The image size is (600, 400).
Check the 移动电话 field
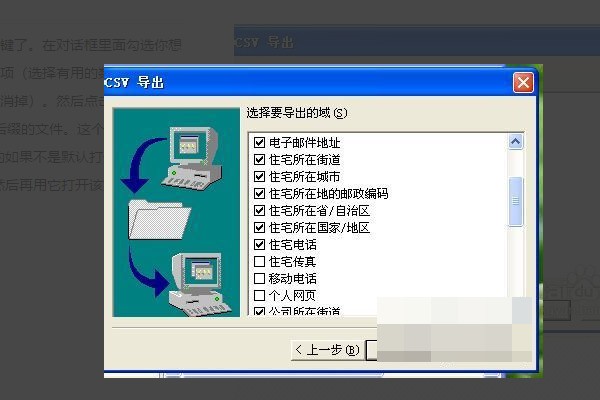click(259, 278)
